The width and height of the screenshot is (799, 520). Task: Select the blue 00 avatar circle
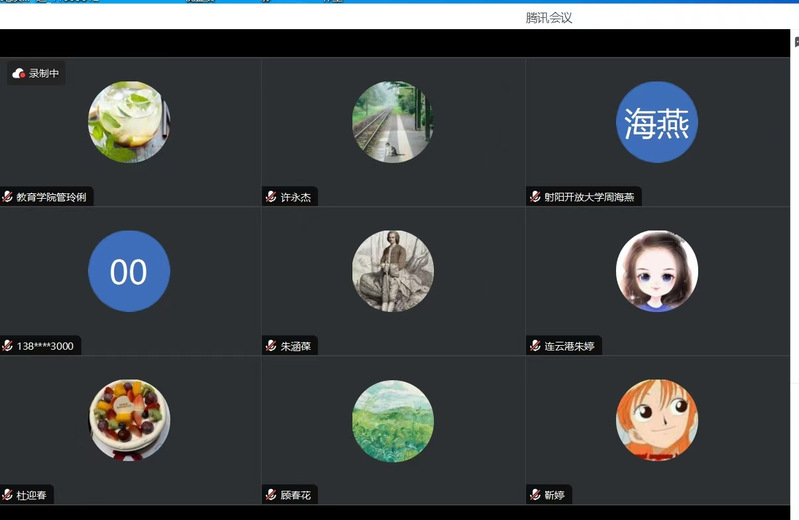point(129,271)
